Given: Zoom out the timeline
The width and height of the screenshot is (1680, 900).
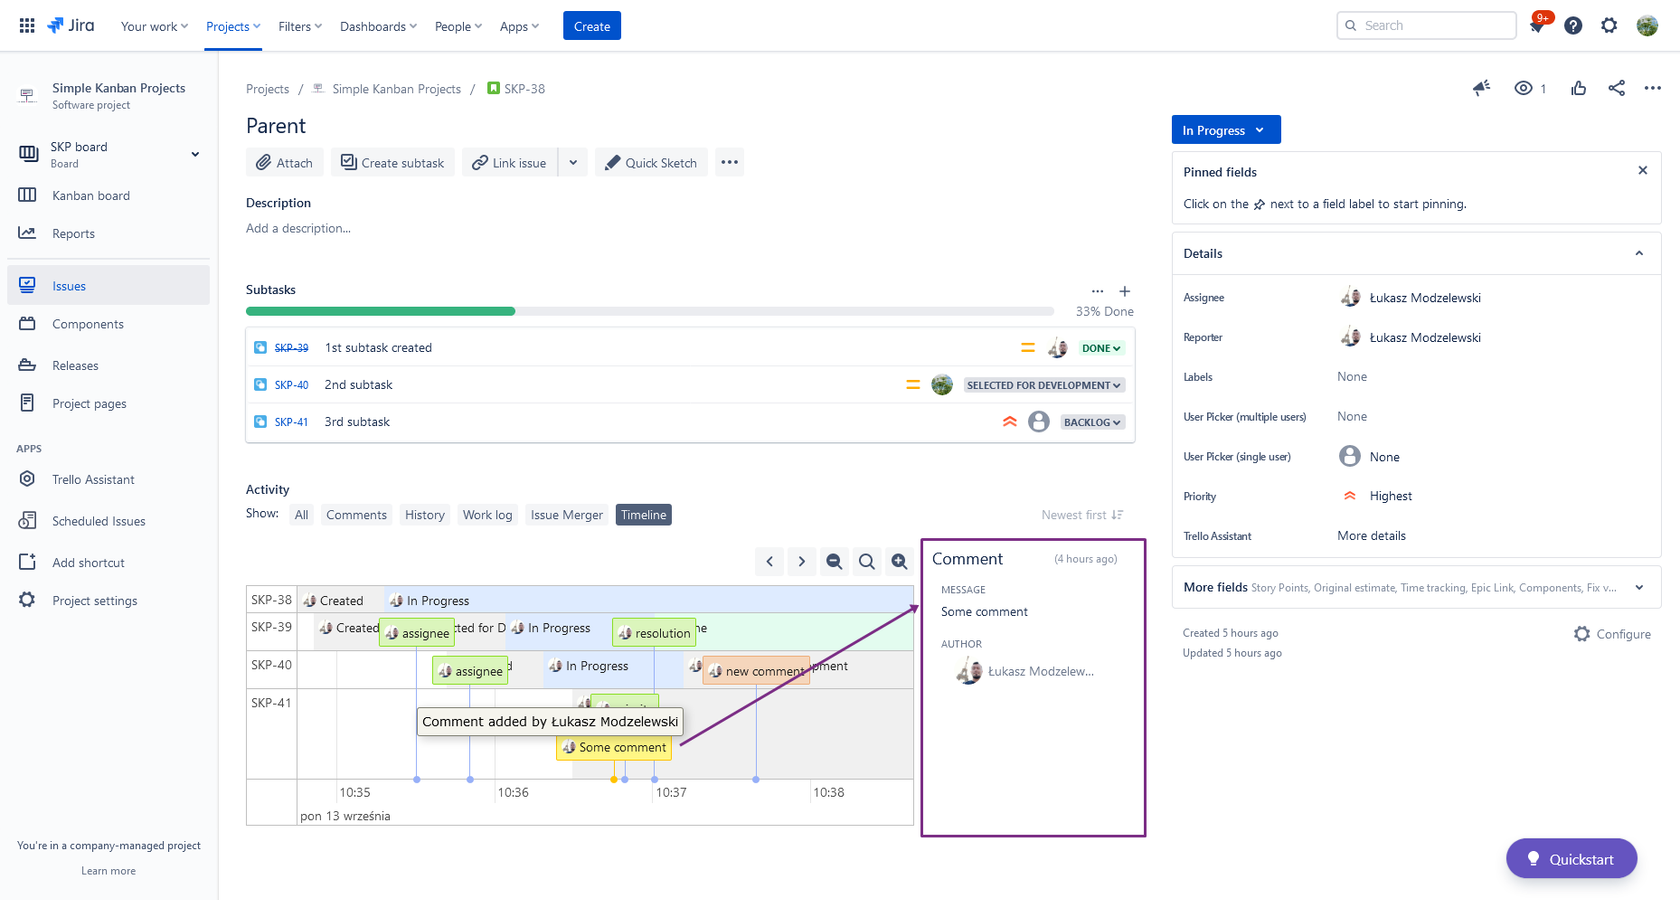Looking at the screenshot, I should (834, 561).
